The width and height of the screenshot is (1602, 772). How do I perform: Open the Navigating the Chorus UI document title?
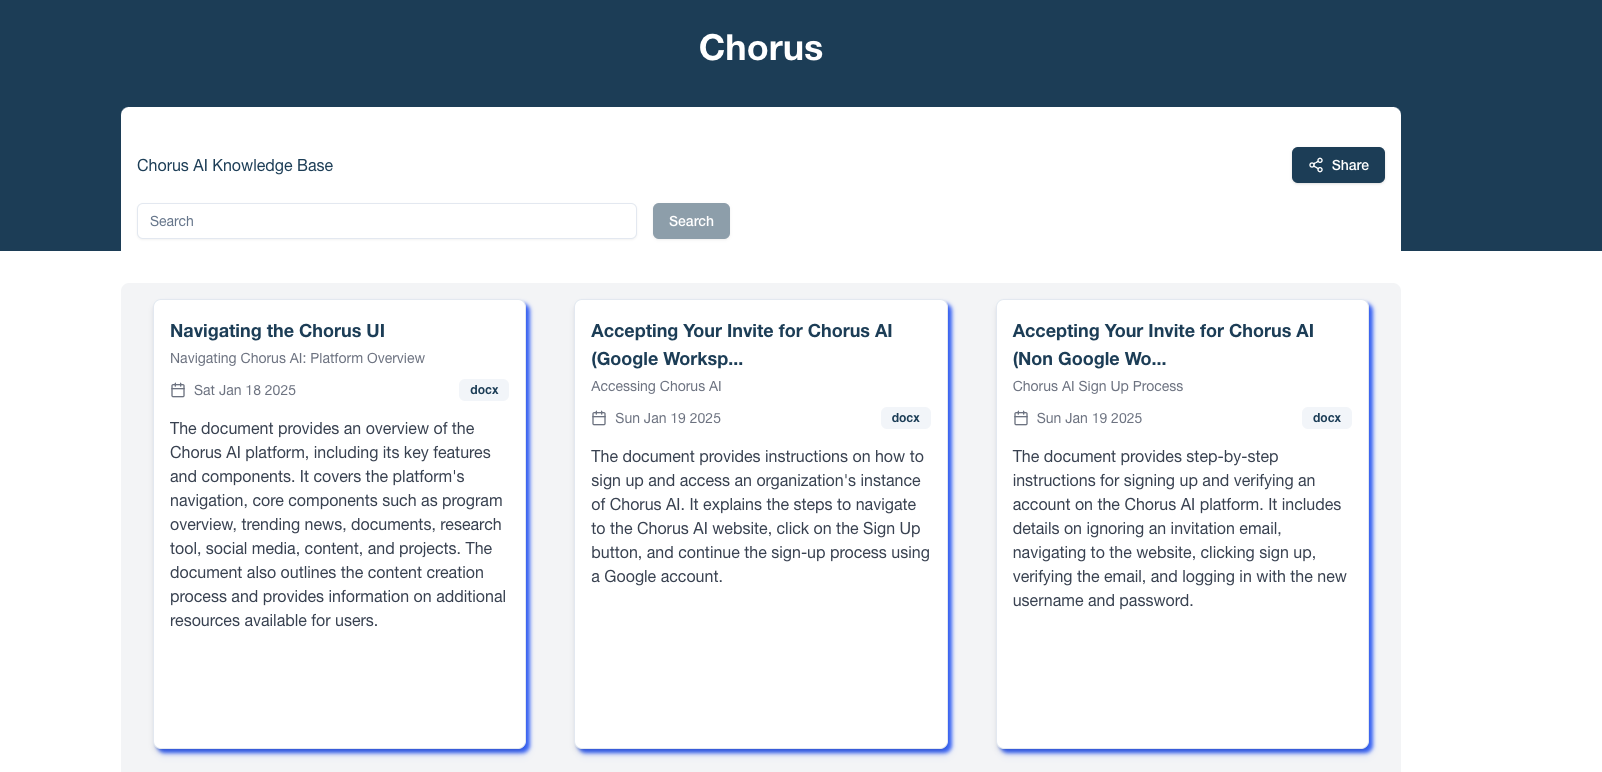click(277, 331)
